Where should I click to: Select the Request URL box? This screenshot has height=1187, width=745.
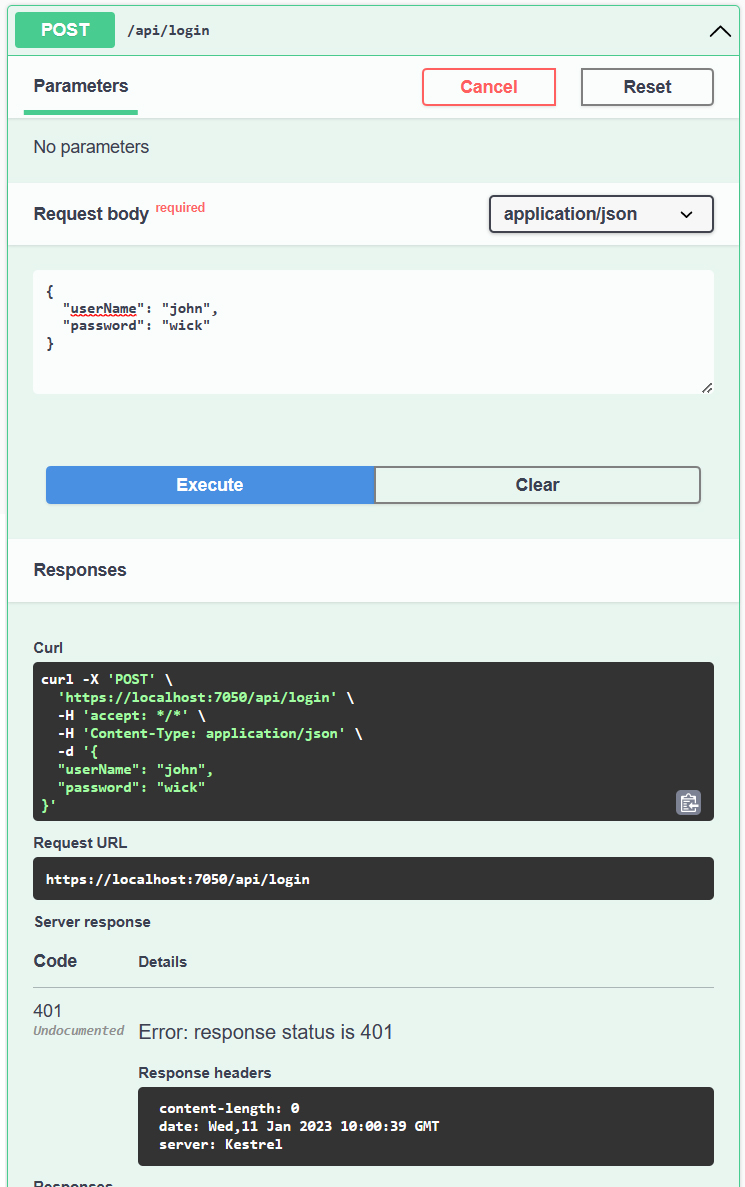click(x=373, y=879)
